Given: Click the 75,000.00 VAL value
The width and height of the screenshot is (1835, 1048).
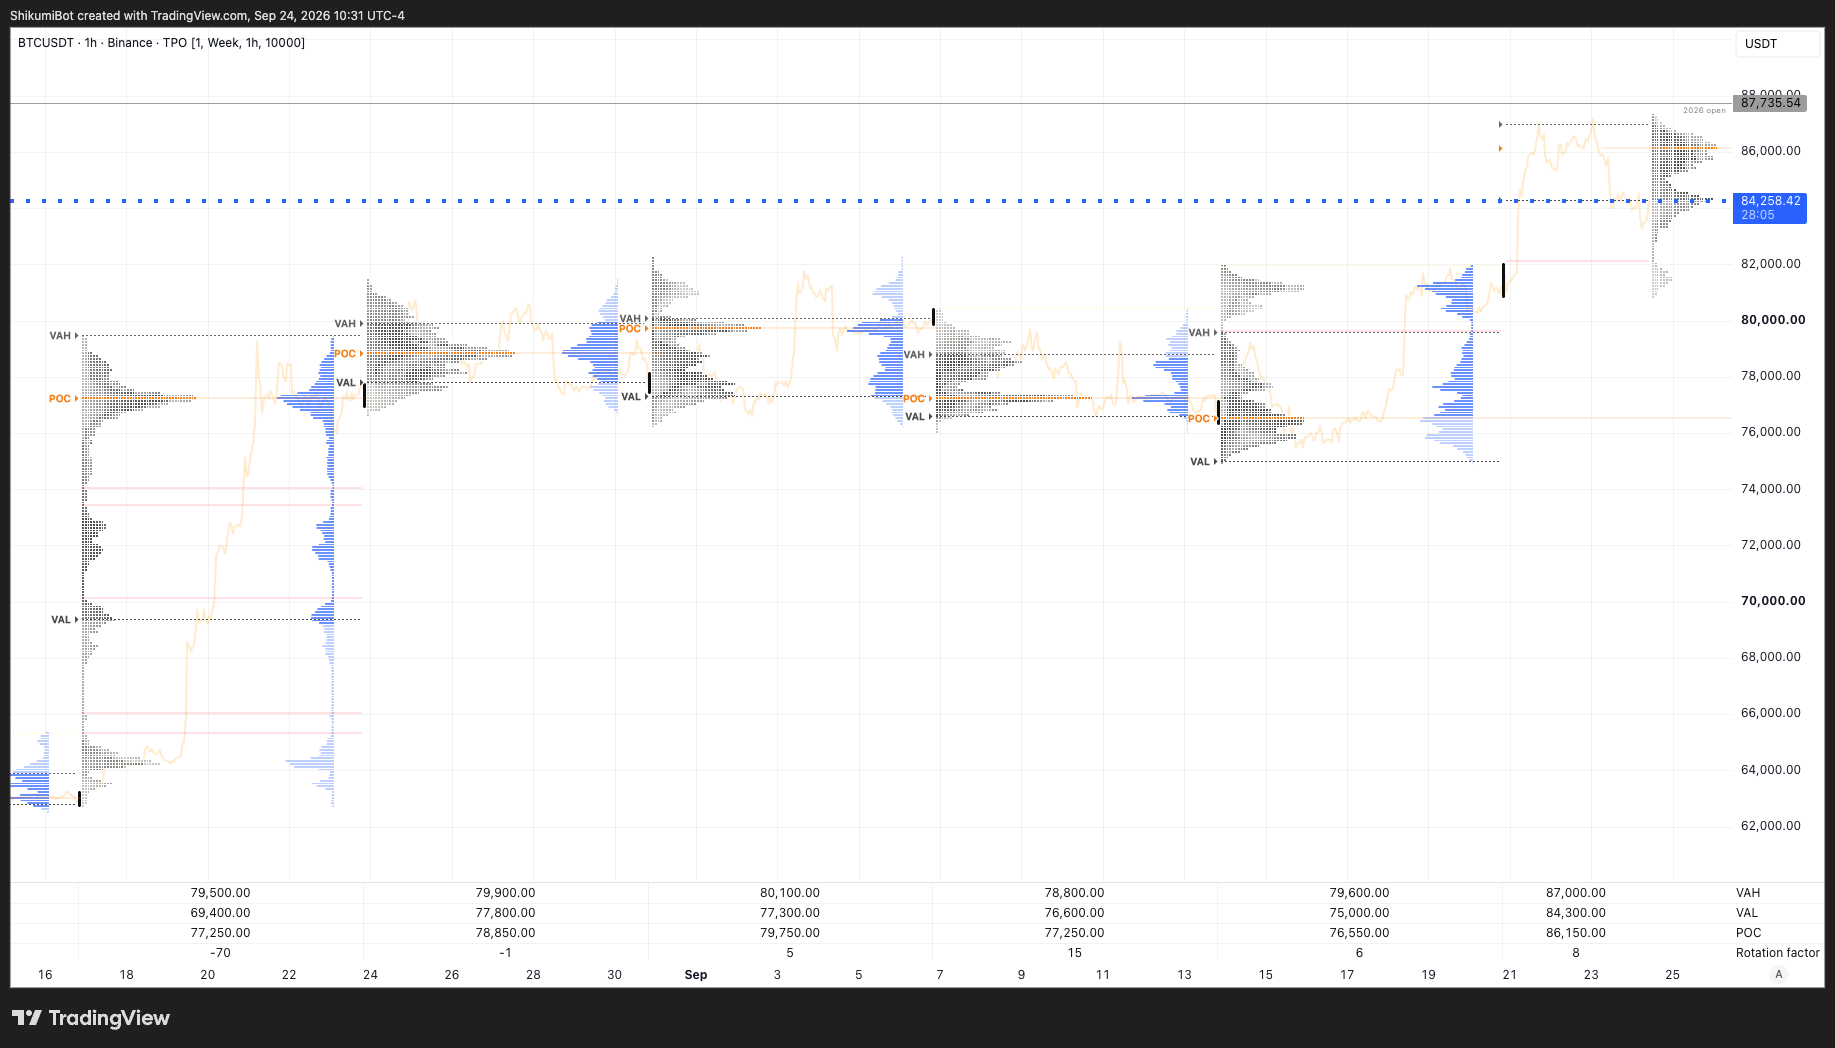Looking at the screenshot, I should pos(1360,913).
